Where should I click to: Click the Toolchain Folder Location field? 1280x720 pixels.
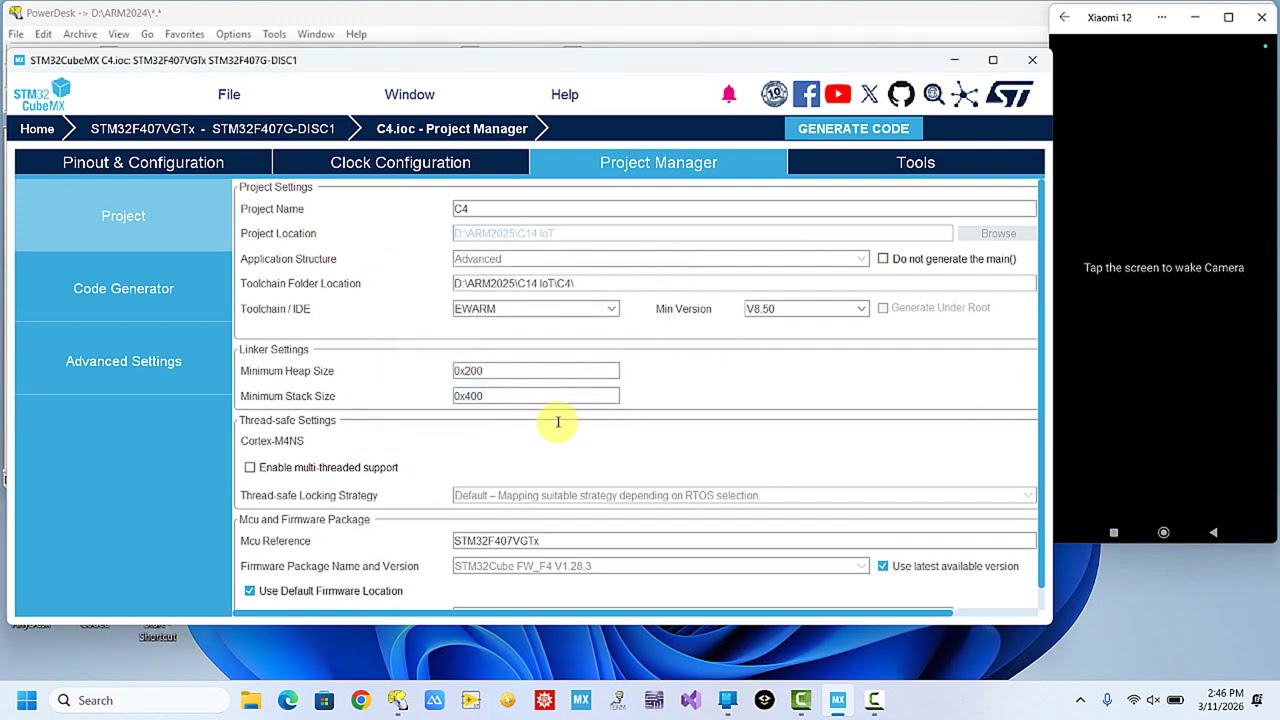(x=744, y=283)
